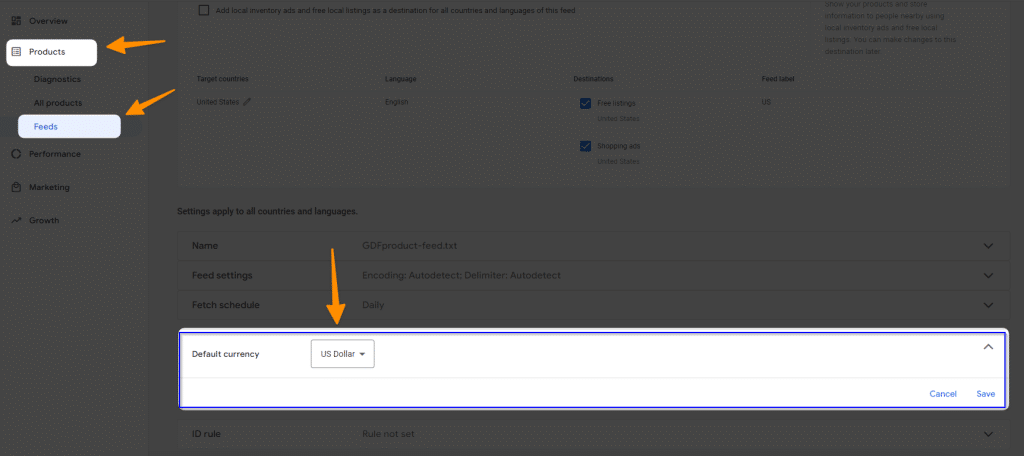1024x456 pixels.
Task: Uncheck the Shopping ads checkbox
Action: pos(585,146)
